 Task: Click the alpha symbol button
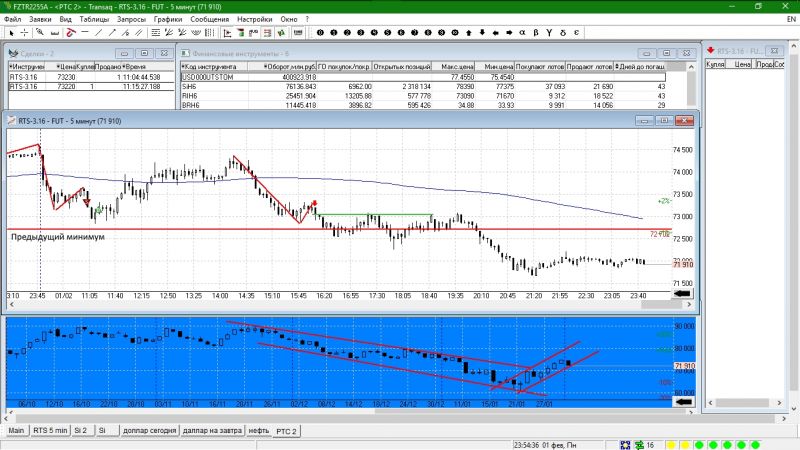(522, 33)
